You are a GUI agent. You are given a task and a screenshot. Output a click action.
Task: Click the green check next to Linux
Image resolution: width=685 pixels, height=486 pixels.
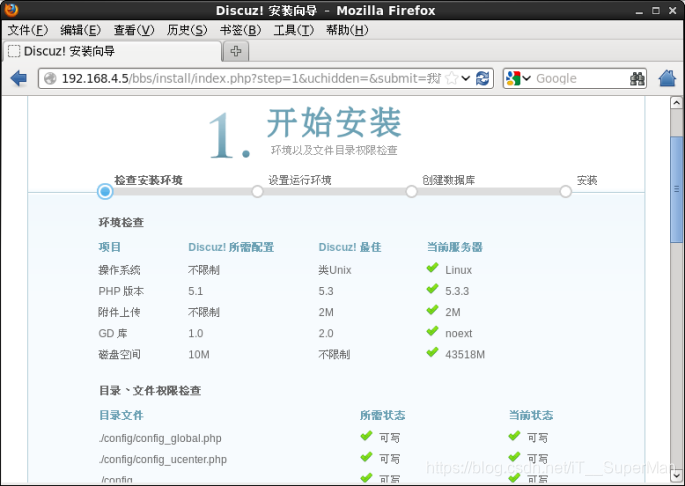[x=432, y=267]
